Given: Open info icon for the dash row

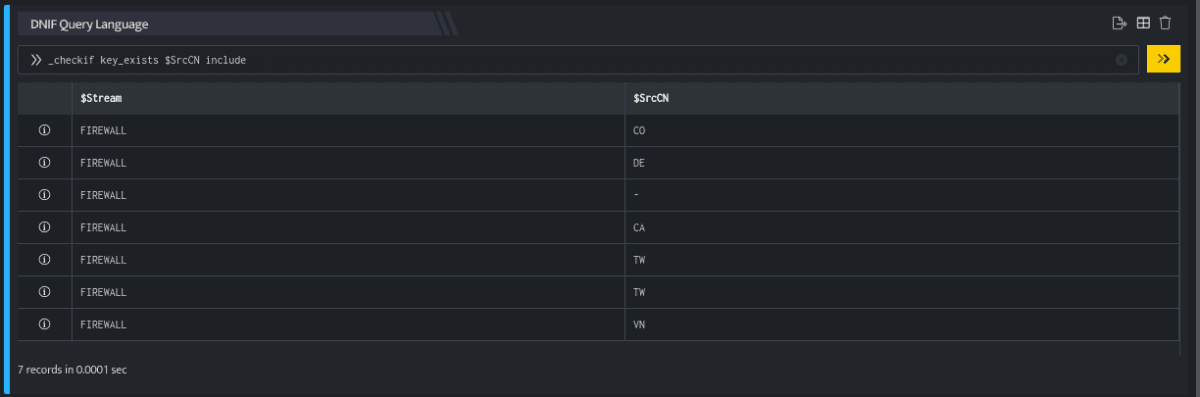Looking at the screenshot, I should (x=44, y=195).
